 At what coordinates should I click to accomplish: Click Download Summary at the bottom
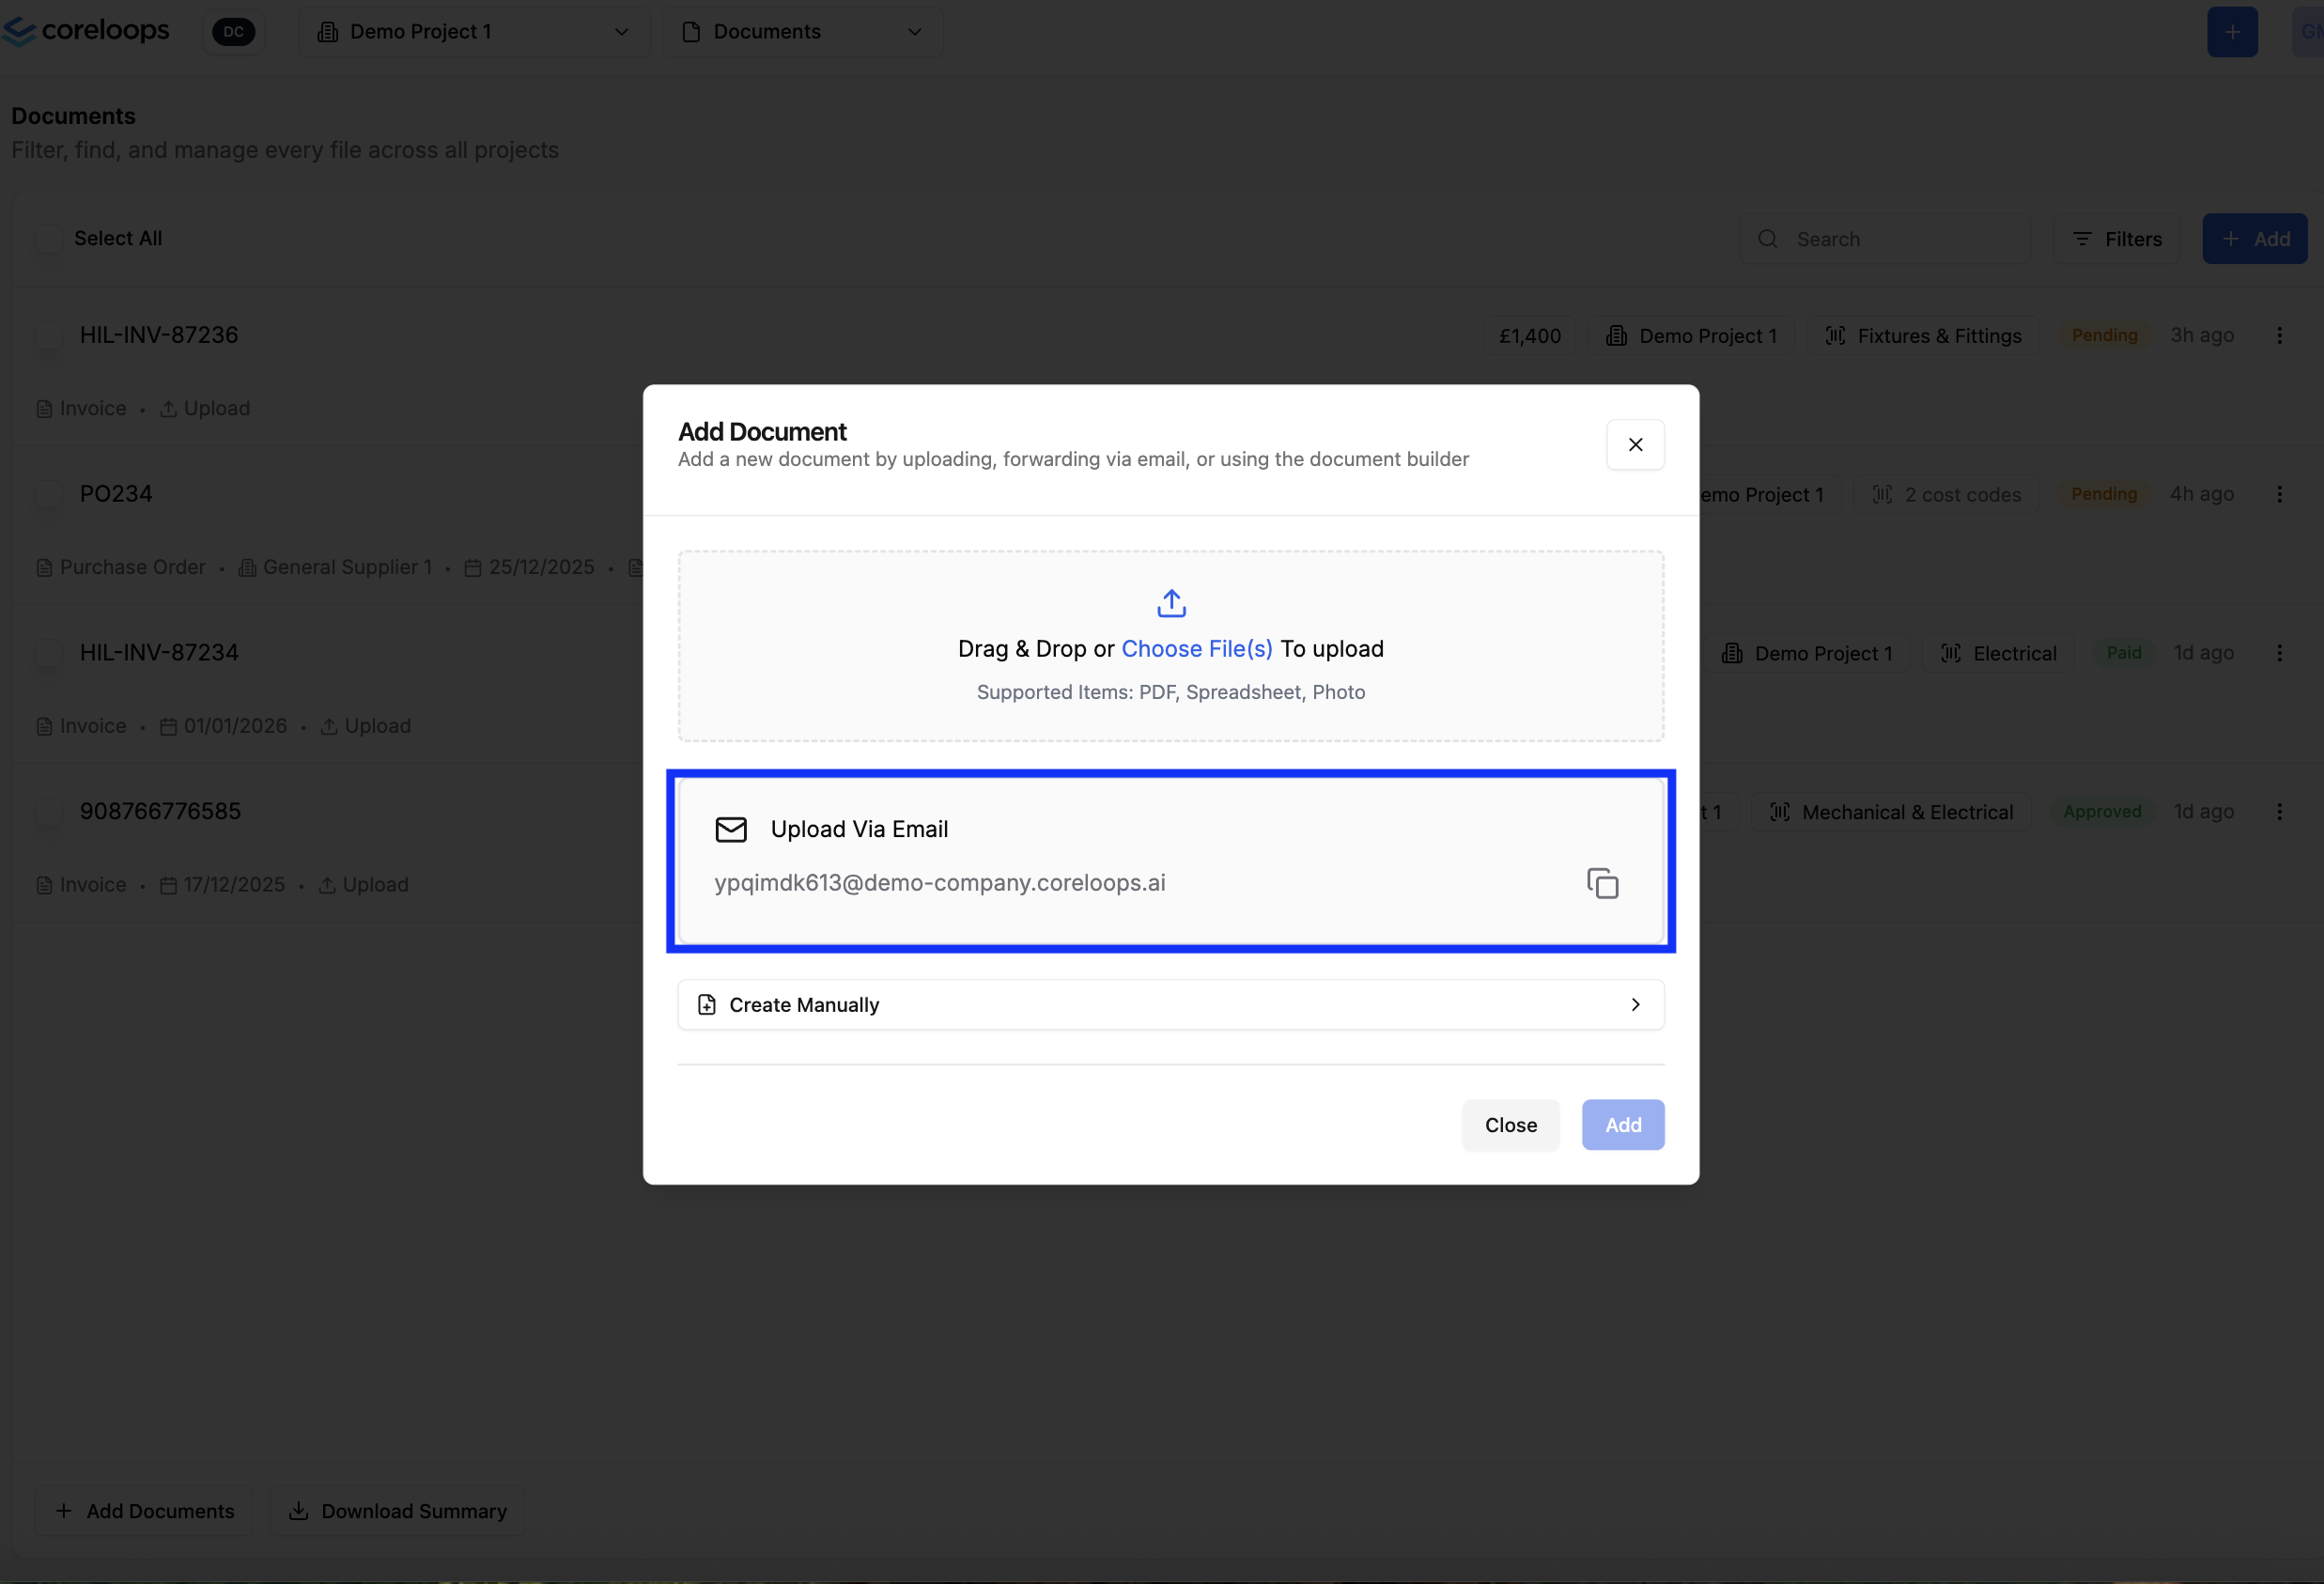pos(397,1510)
